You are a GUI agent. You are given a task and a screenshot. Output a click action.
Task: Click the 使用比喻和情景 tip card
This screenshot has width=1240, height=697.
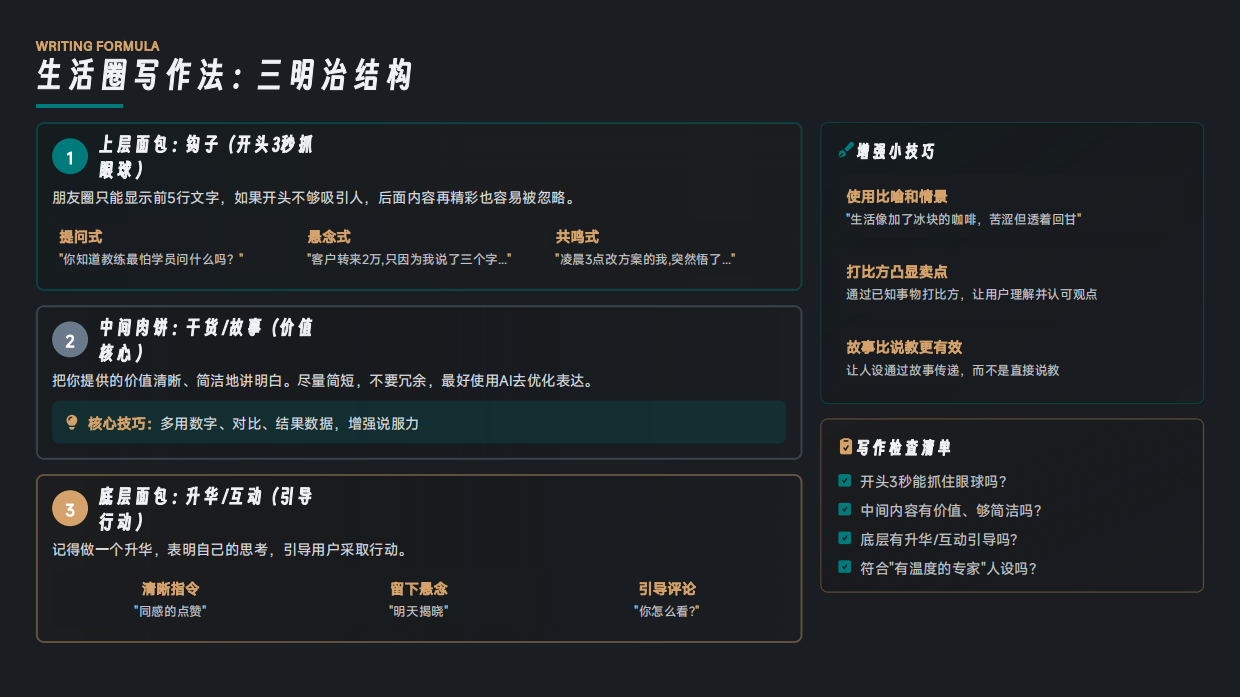pyautogui.click(x=1012, y=207)
